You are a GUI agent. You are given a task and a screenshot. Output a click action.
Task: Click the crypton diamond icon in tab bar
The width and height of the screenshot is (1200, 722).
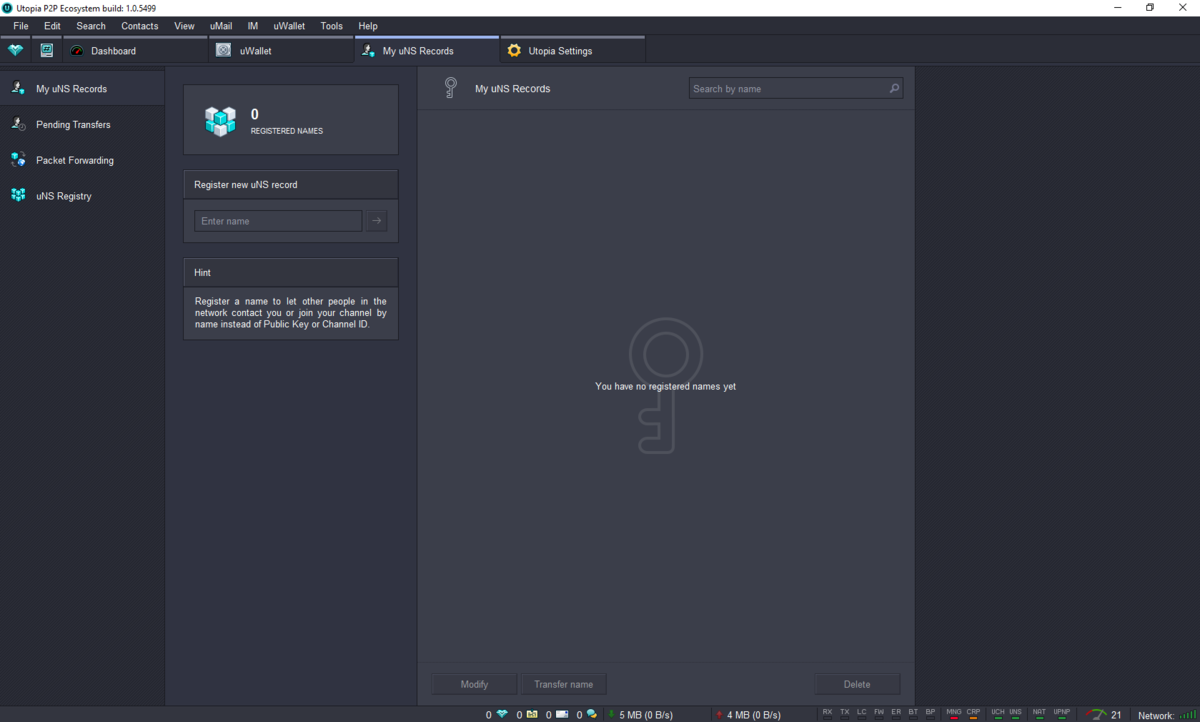[x=15, y=50]
